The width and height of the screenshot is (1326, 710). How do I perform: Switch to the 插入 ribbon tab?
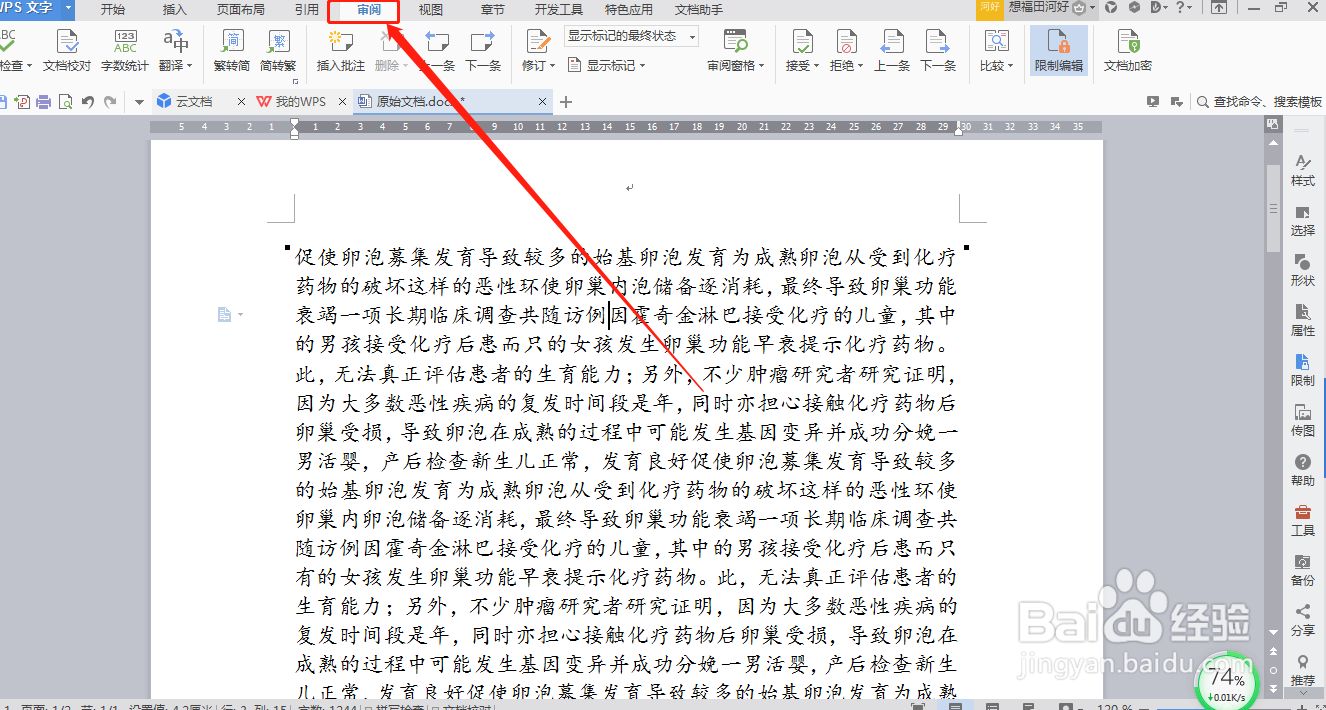click(174, 10)
